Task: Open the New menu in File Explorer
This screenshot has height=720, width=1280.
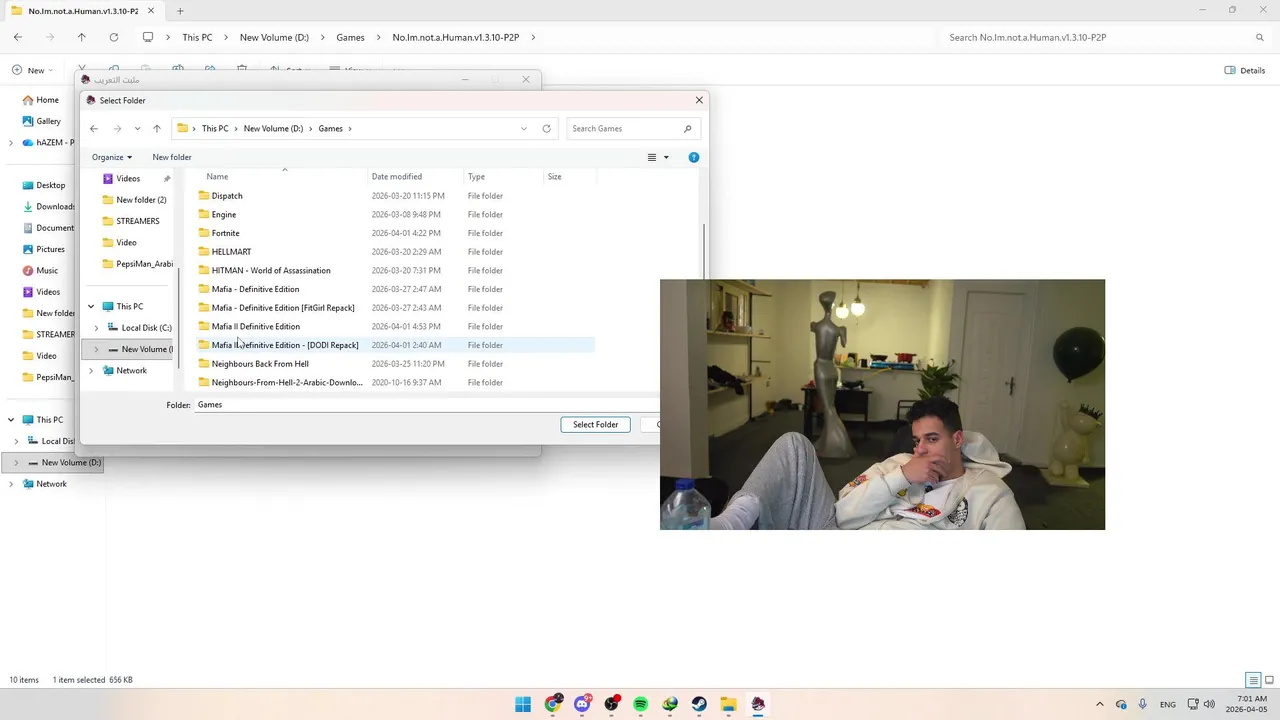Action: (x=32, y=70)
